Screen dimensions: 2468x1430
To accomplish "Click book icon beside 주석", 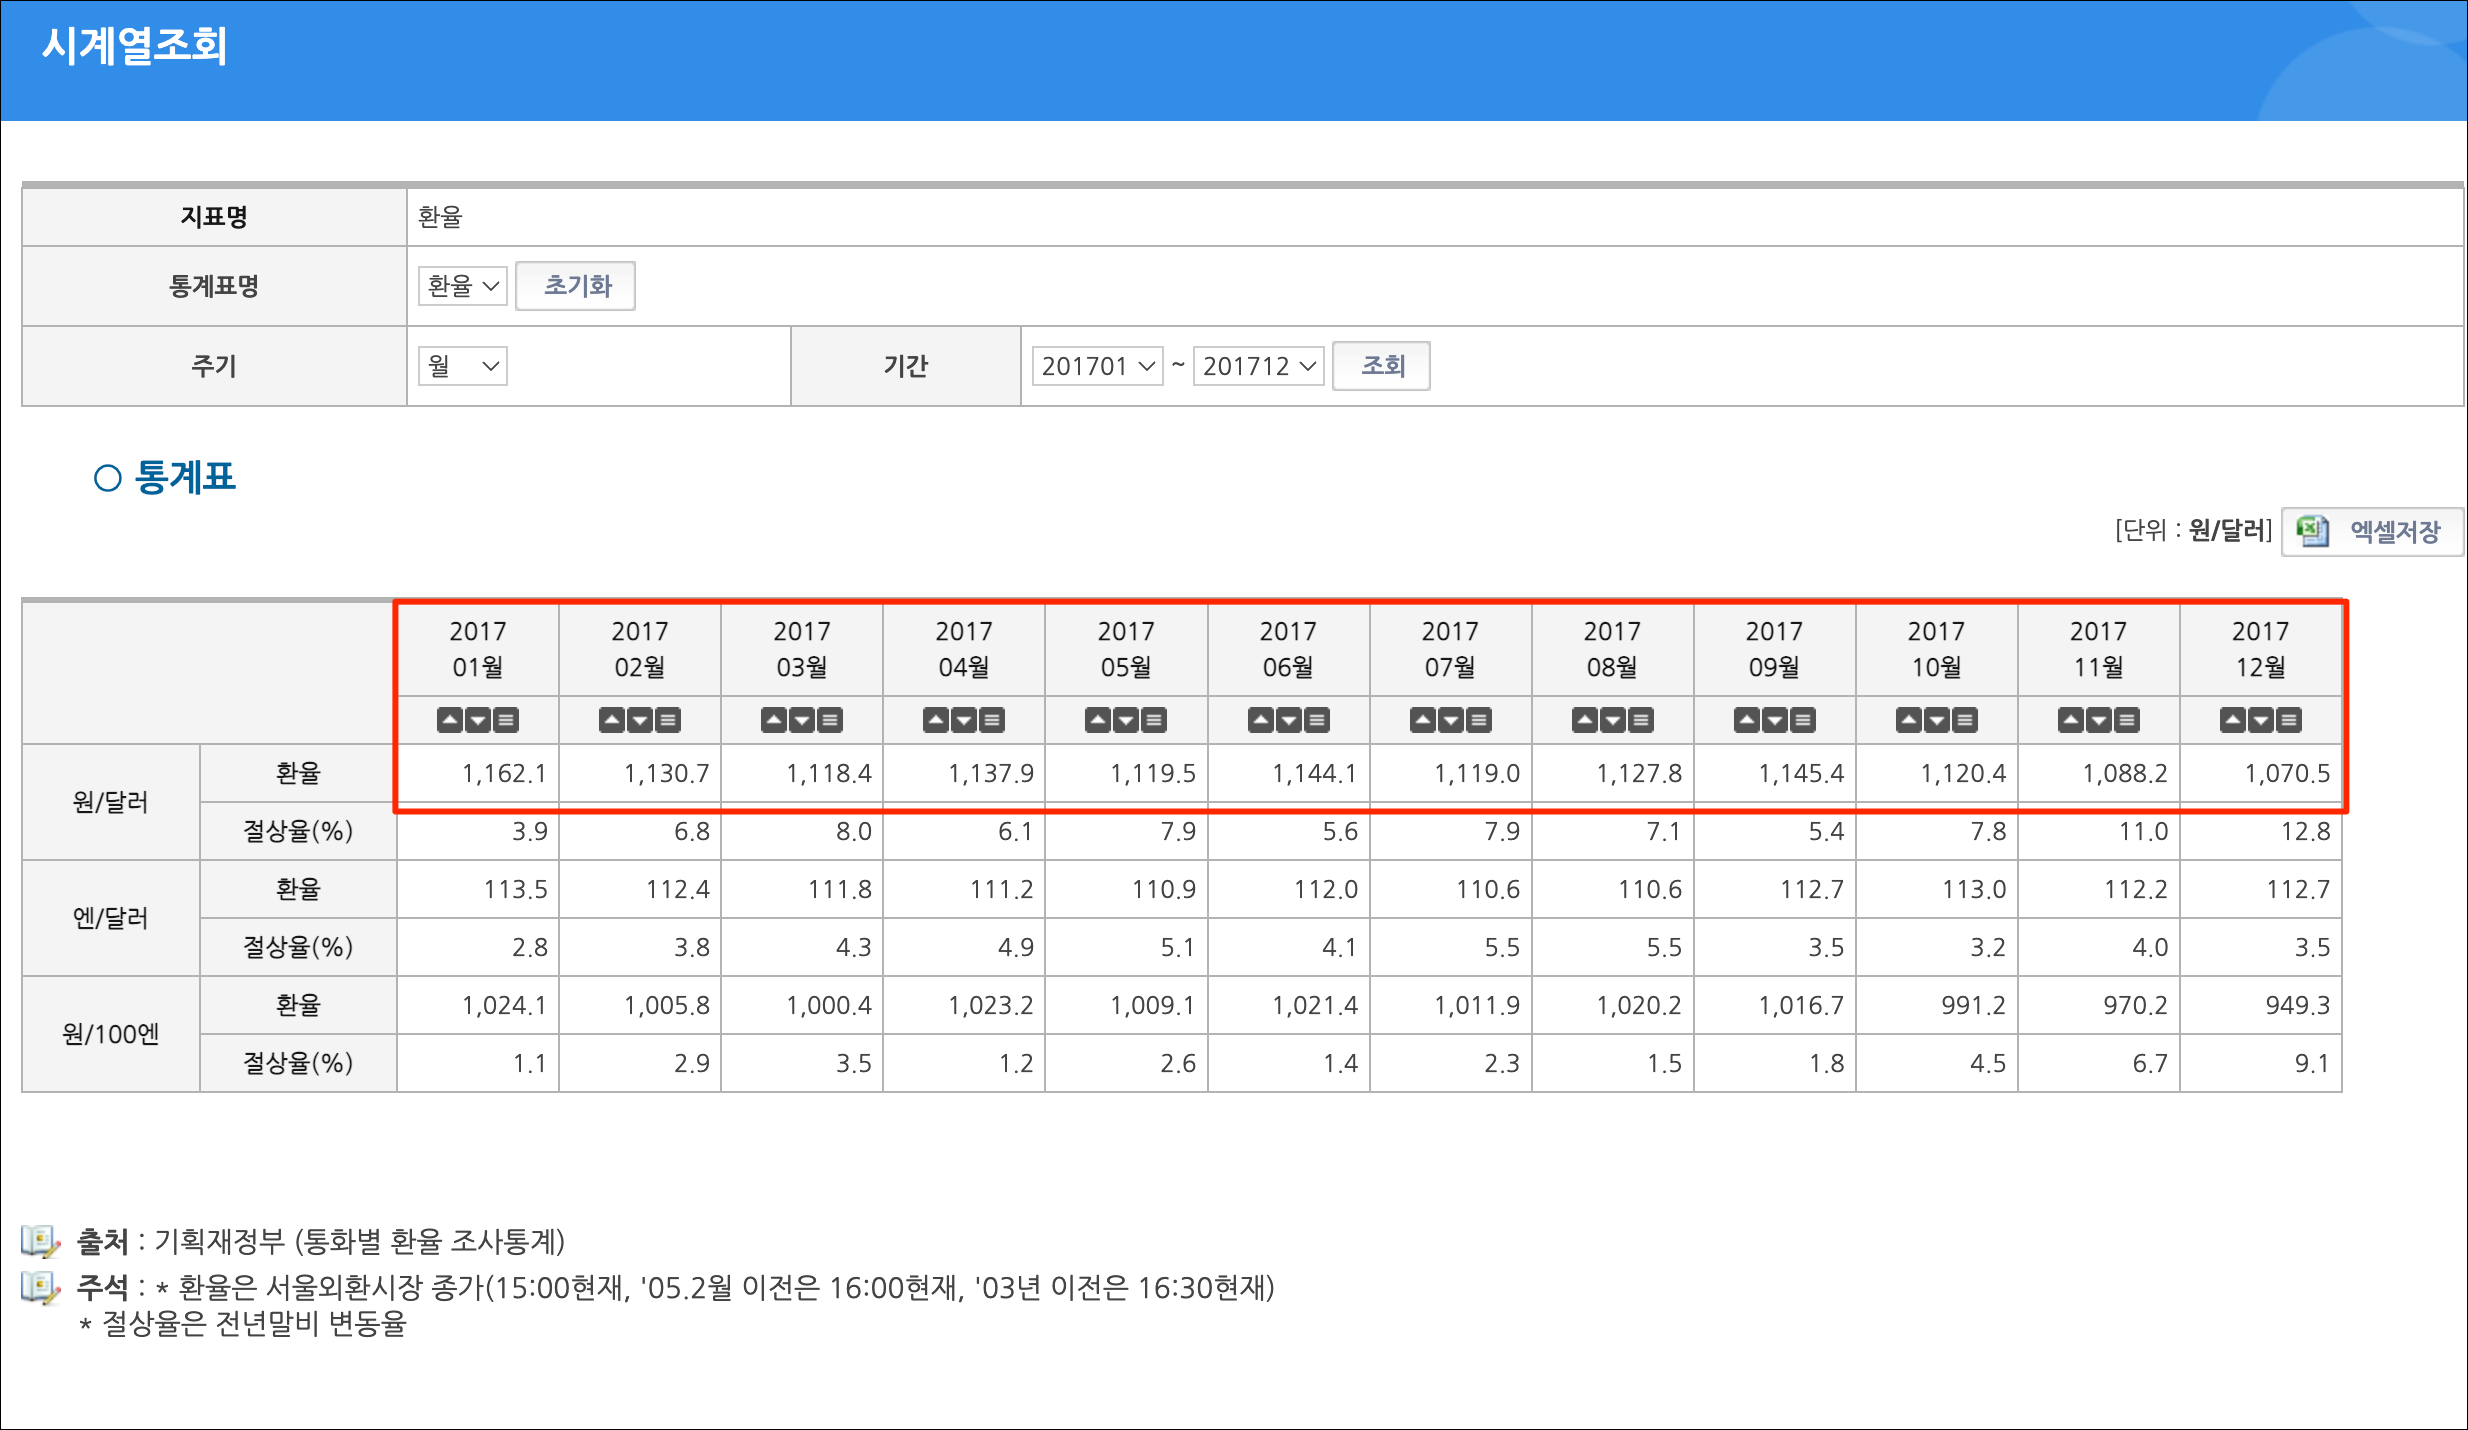I will (40, 1287).
